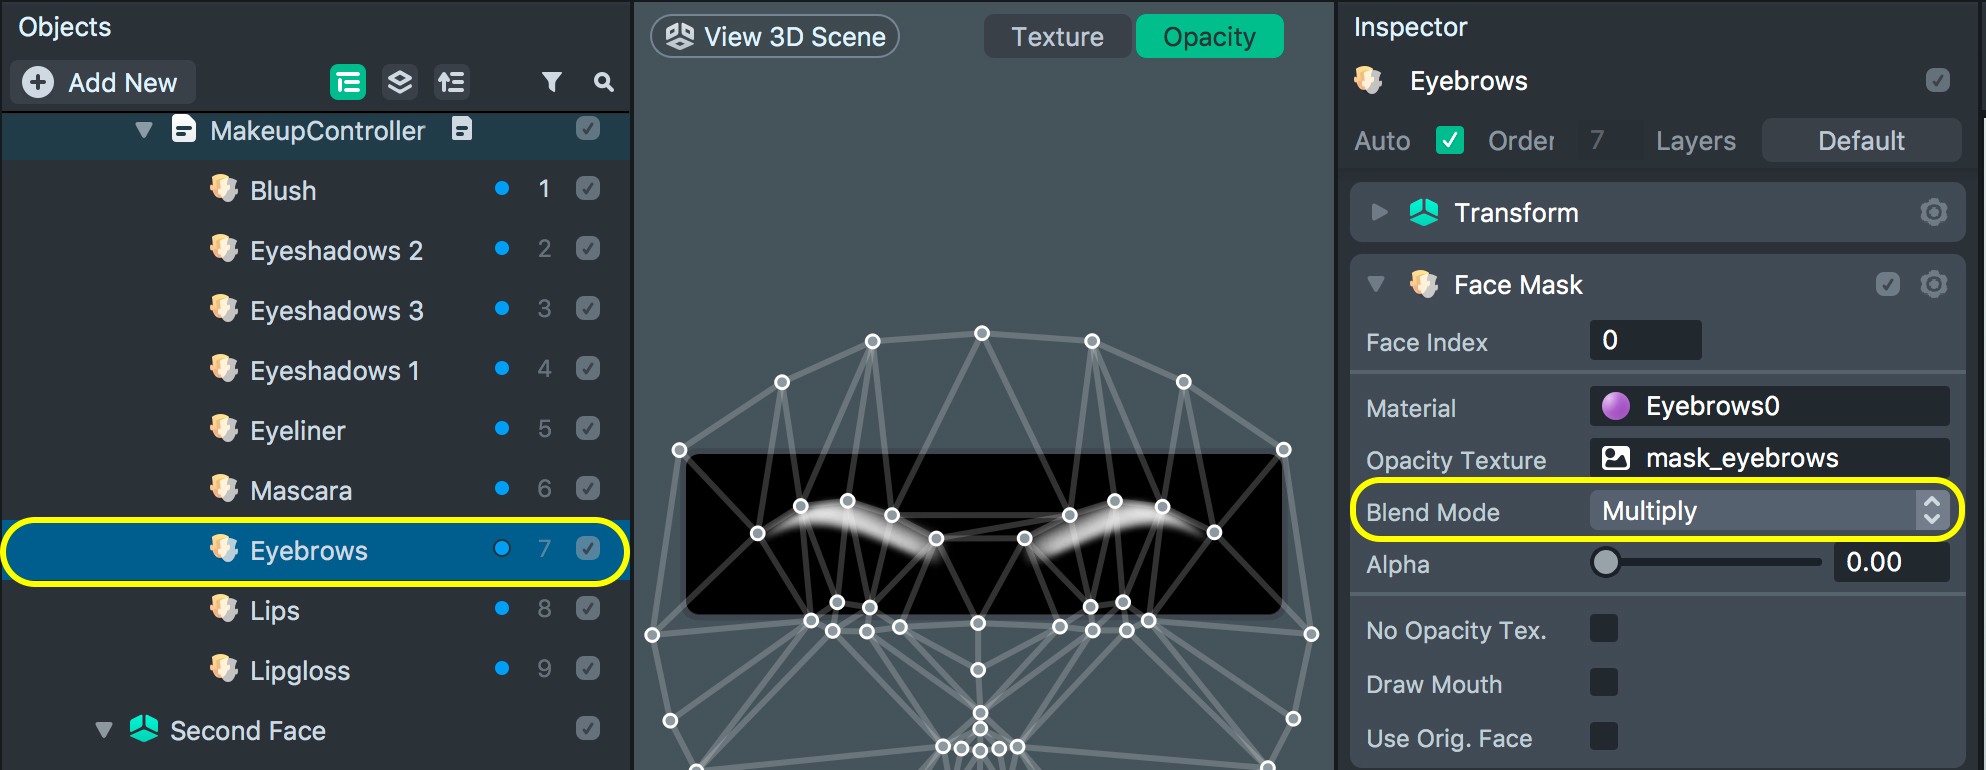Click the script icon beside MakeupController
Image resolution: width=1986 pixels, height=770 pixels.
point(461,129)
